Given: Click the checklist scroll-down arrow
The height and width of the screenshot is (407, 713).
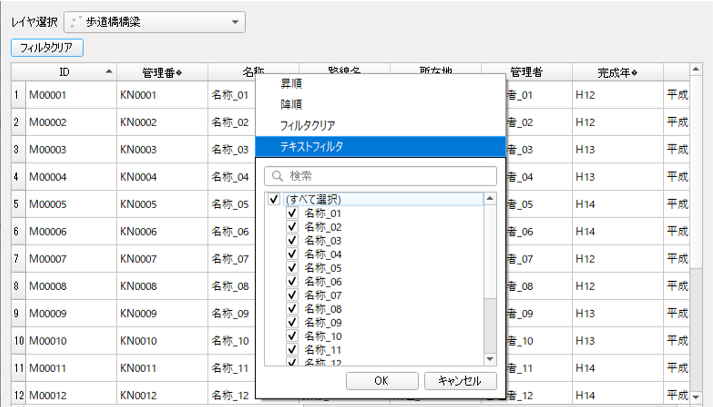Looking at the screenshot, I should click(490, 358).
